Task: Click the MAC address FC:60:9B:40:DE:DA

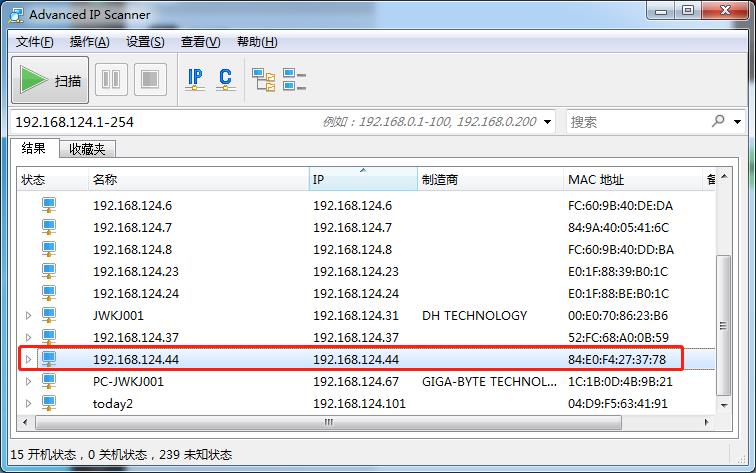Action: click(620, 206)
